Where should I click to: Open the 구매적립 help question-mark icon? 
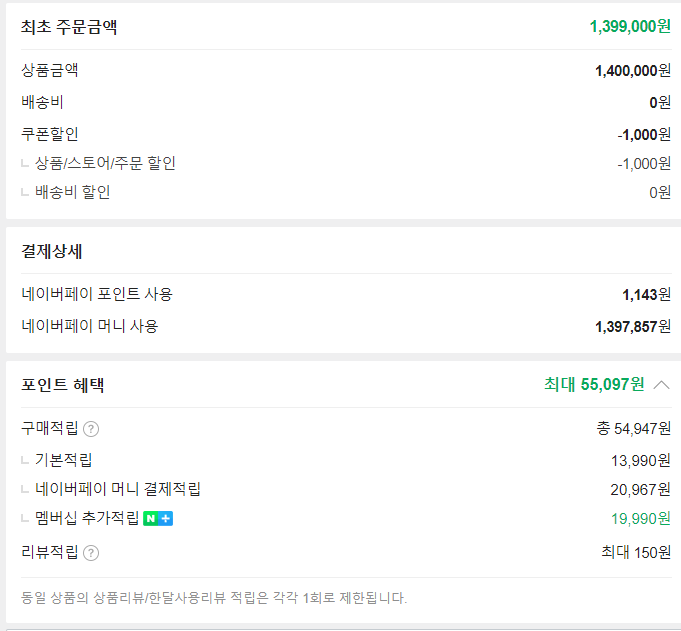tap(91, 429)
